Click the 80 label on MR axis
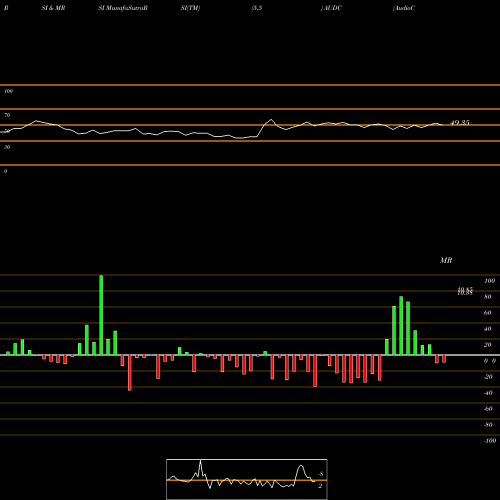 488,297
